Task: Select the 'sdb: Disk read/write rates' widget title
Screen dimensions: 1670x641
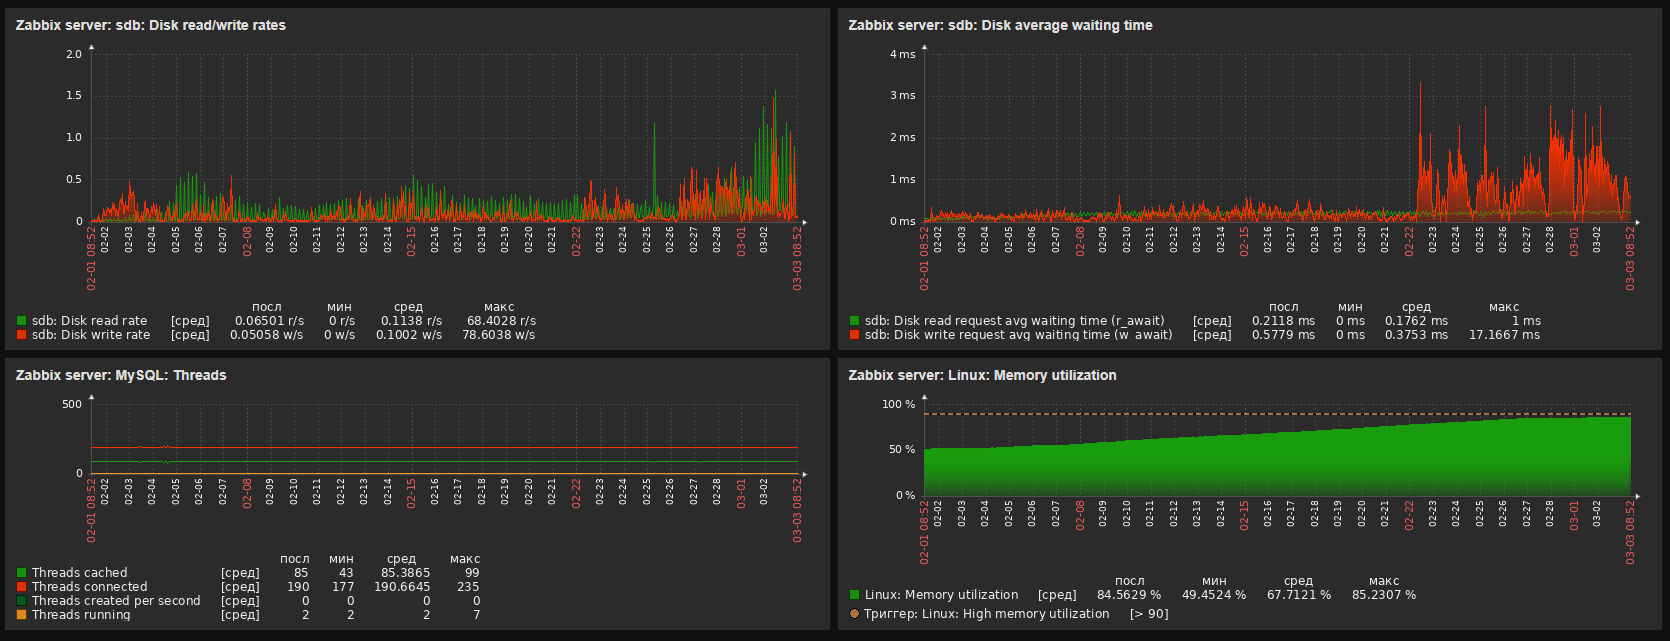Action: pyautogui.click(x=151, y=25)
